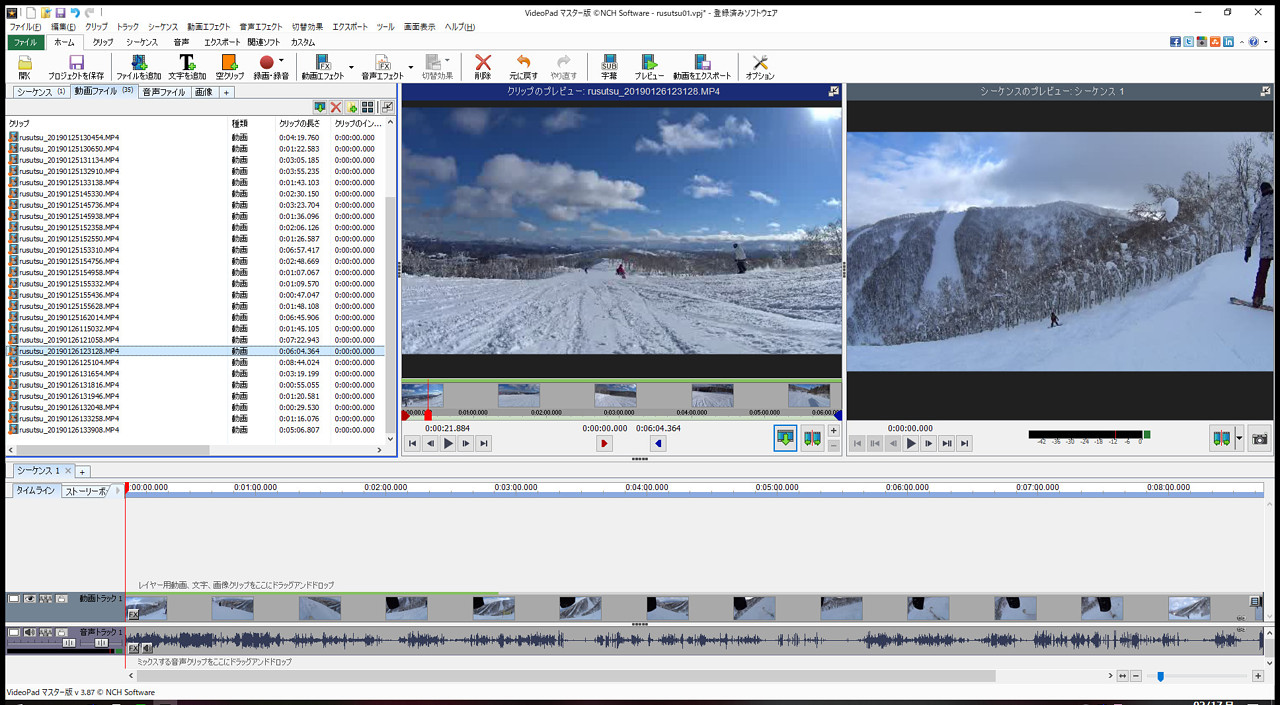Toggle eye visibility of 動画トラック 1
The image size is (1280, 705).
[x=30, y=599]
